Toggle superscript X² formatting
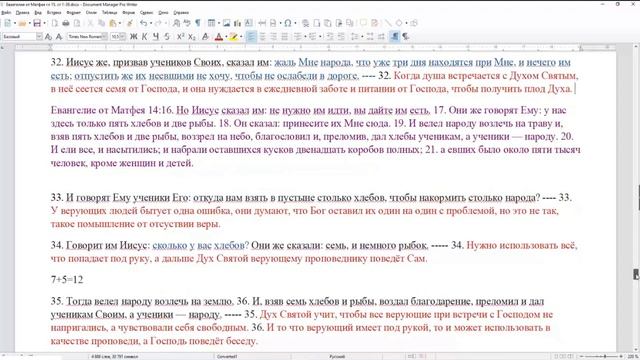This screenshot has height=360, width=640. pyautogui.click(x=180, y=37)
